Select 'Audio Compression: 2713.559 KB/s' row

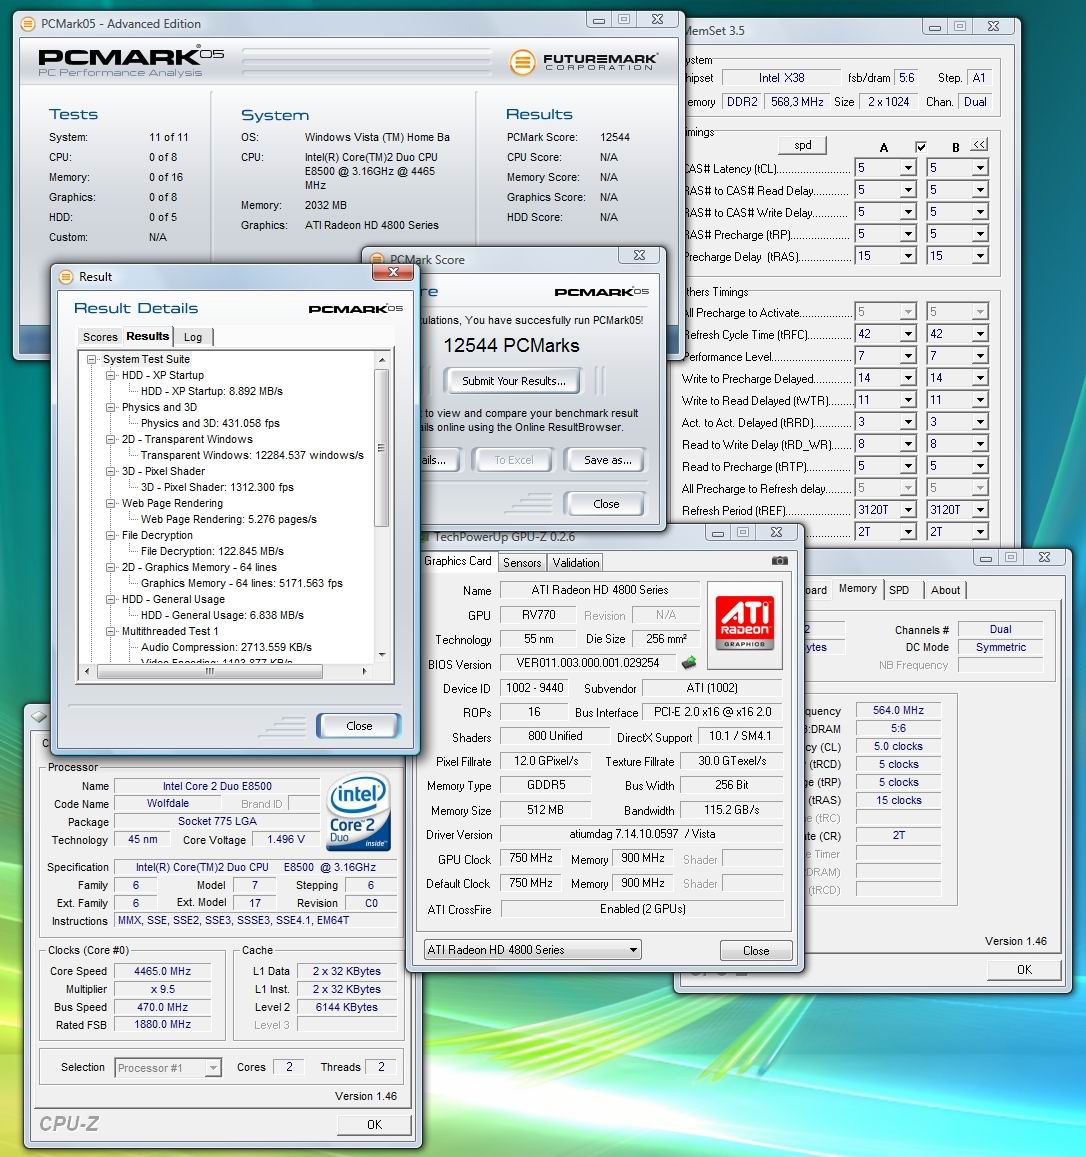tap(226, 647)
